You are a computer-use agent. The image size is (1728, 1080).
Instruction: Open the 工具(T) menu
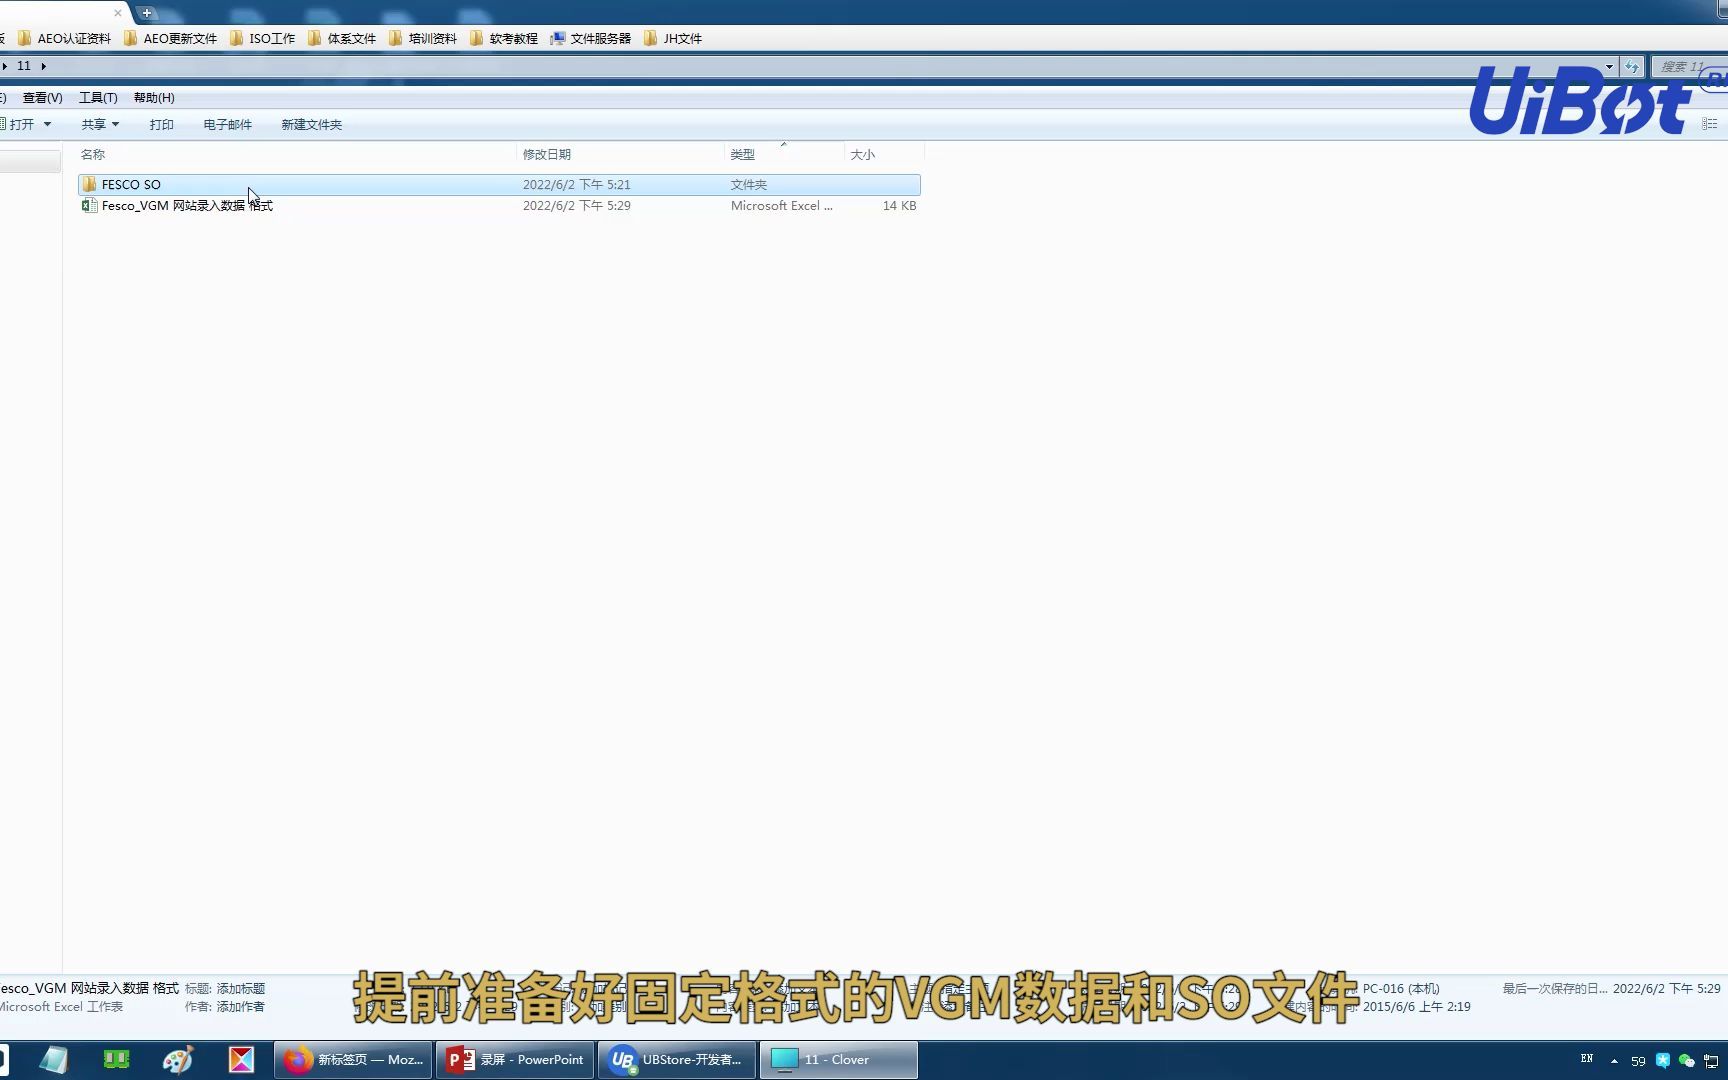(x=98, y=98)
